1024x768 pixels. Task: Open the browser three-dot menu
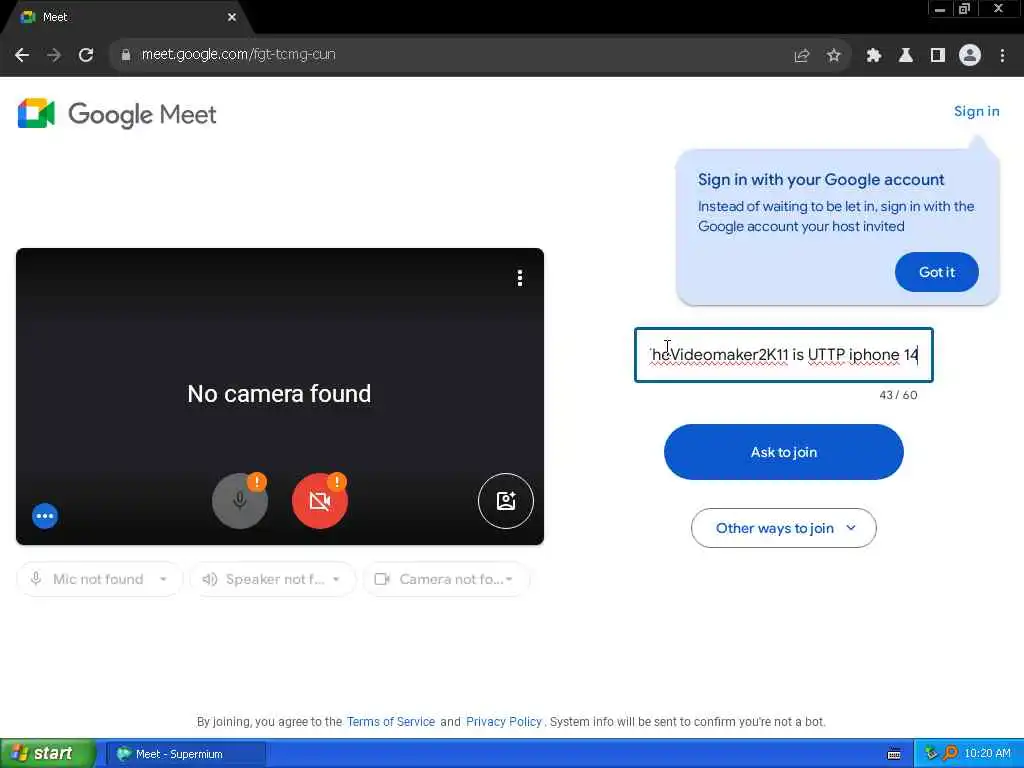click(1002, 56)
